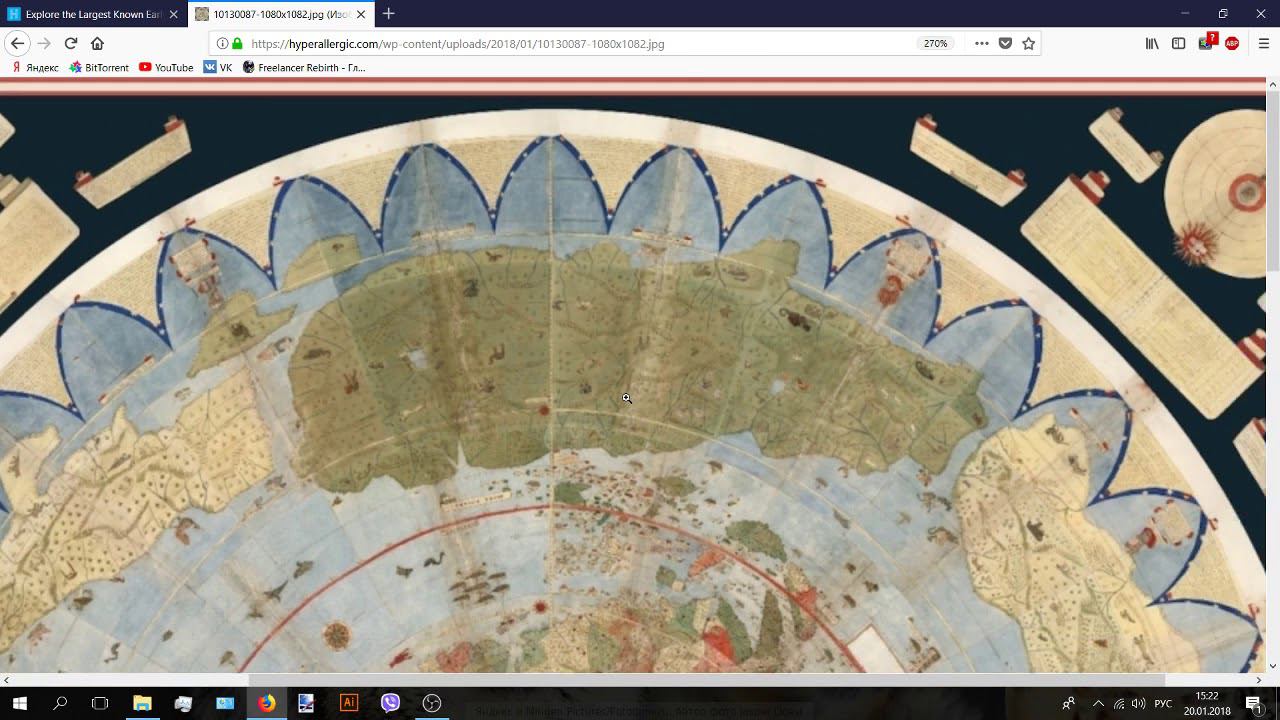Open File Explorer from the taskbar
This screenshot has height=720, width=1280.
point(142,703)
